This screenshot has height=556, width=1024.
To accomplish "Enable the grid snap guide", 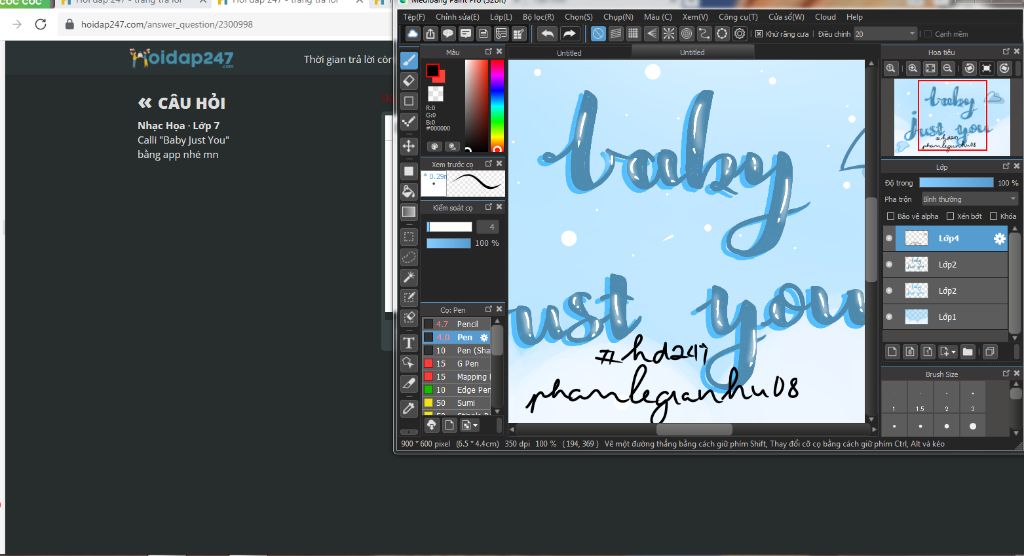I will [x=633, y=33].
